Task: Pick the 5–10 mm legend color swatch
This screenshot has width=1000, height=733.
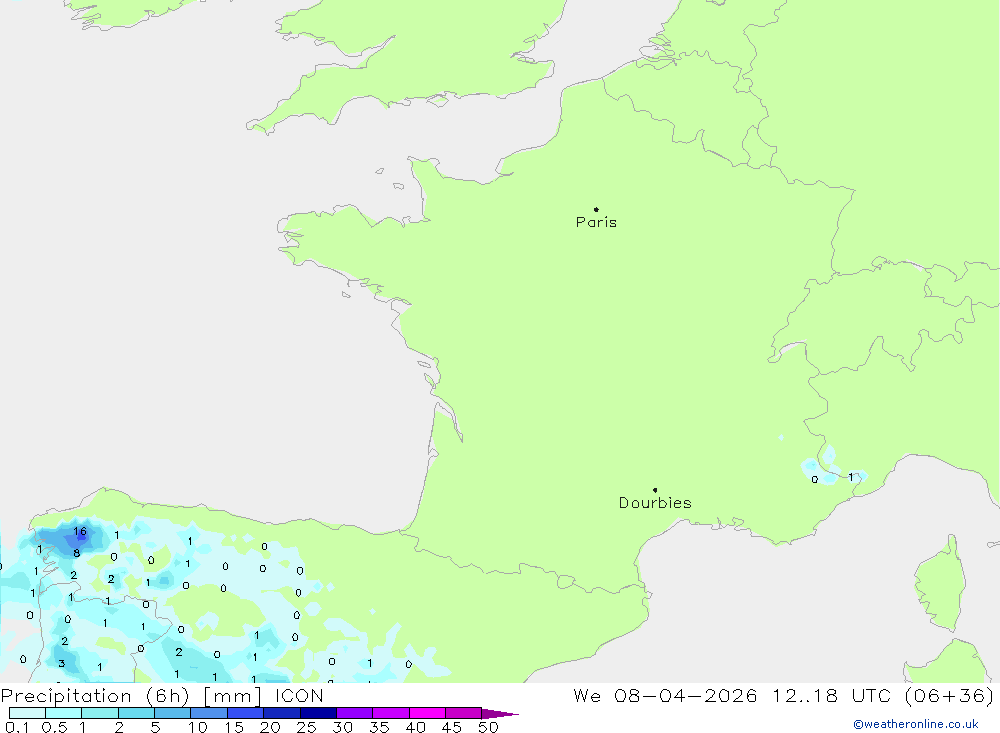Action: [173, 713]
